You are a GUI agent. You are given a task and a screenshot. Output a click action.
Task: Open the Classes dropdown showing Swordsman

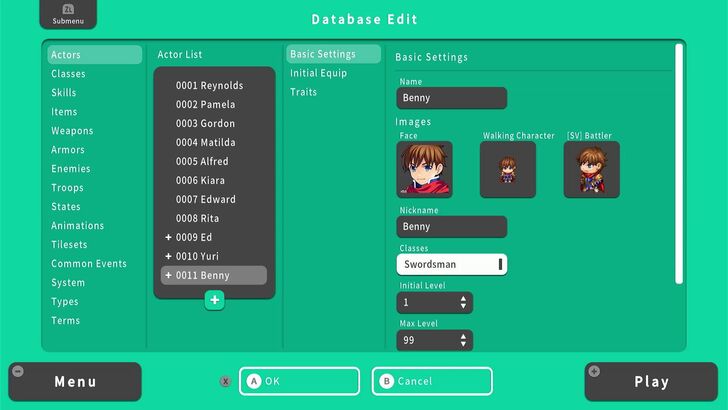[x=452, y=264]
